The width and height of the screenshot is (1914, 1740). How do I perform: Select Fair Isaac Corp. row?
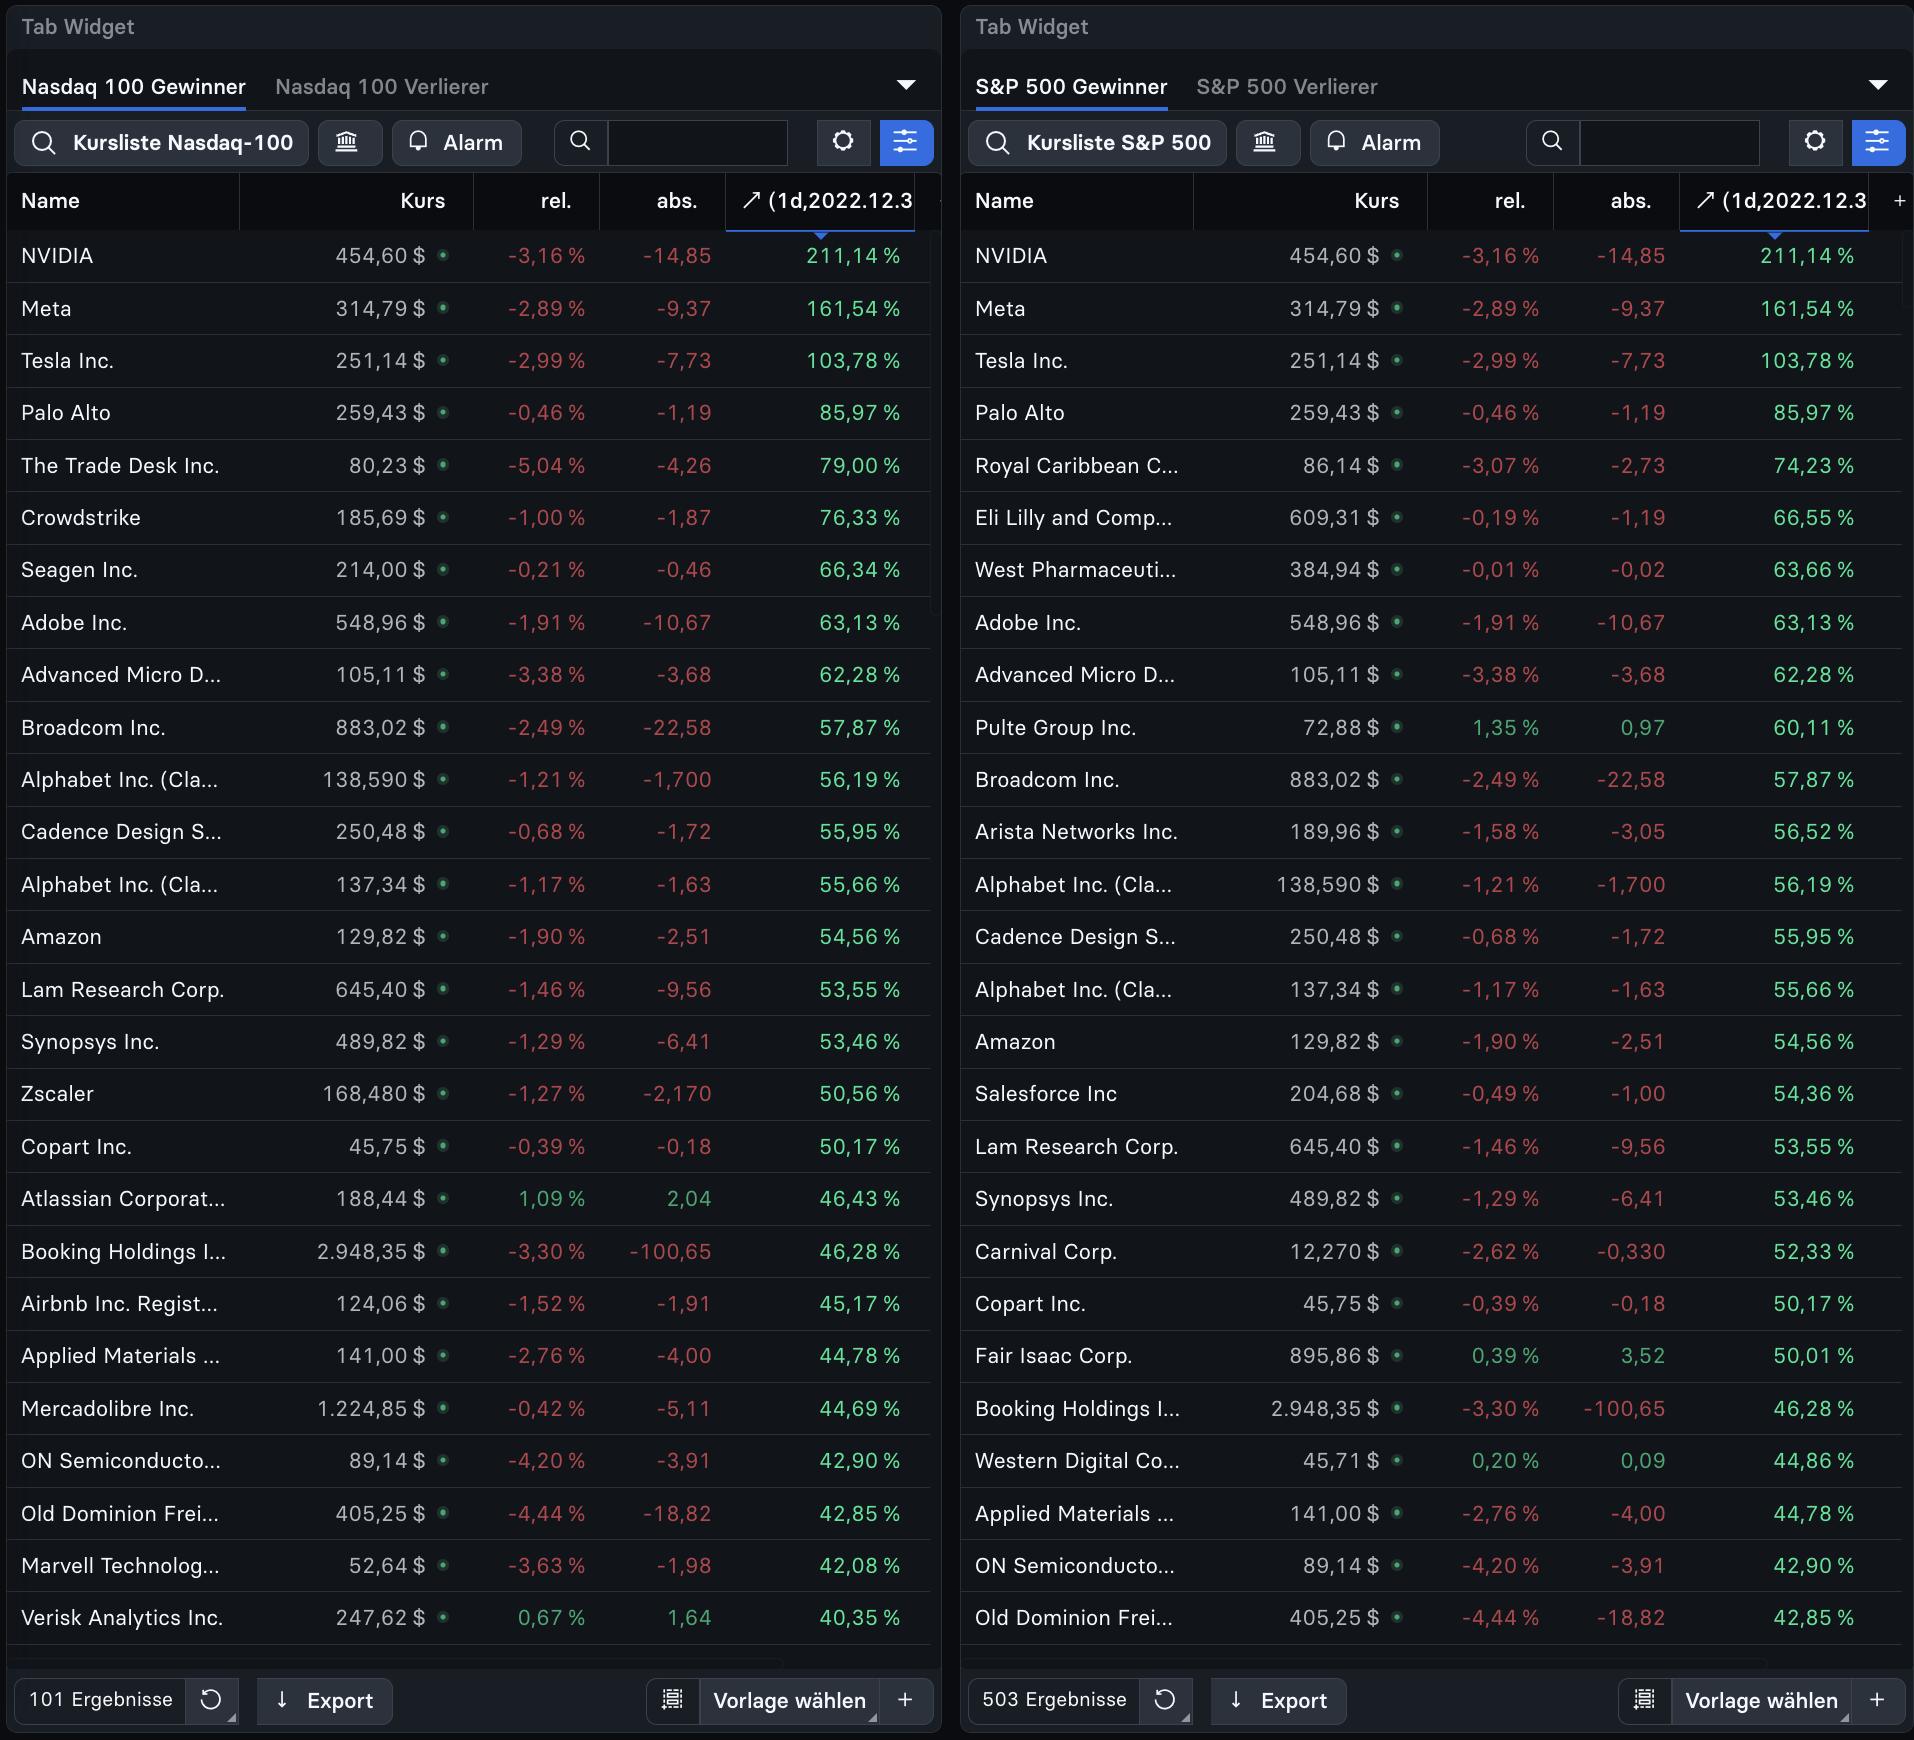point(1431,1356)
